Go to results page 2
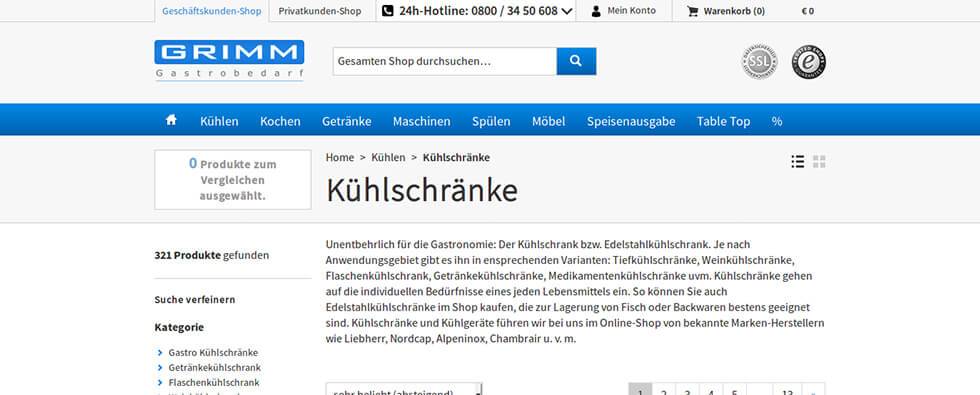The image size is (980, 395). point(664,389)
